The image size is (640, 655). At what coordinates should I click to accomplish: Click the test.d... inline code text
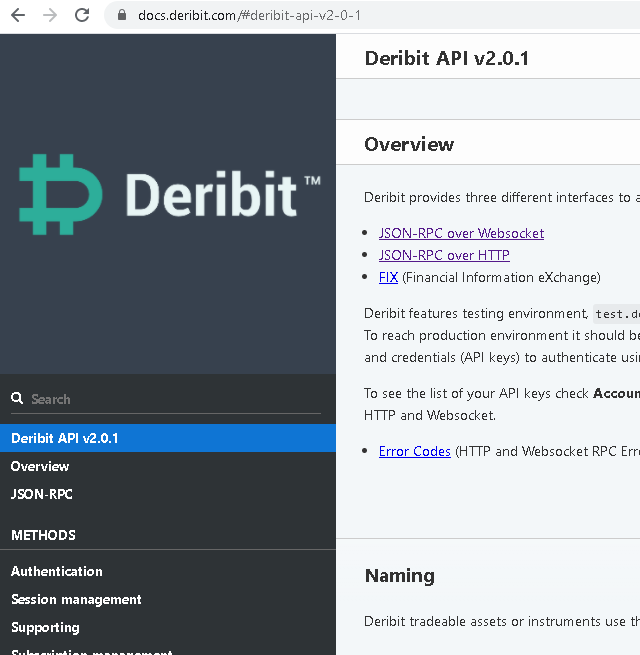[x=617, y=314]
